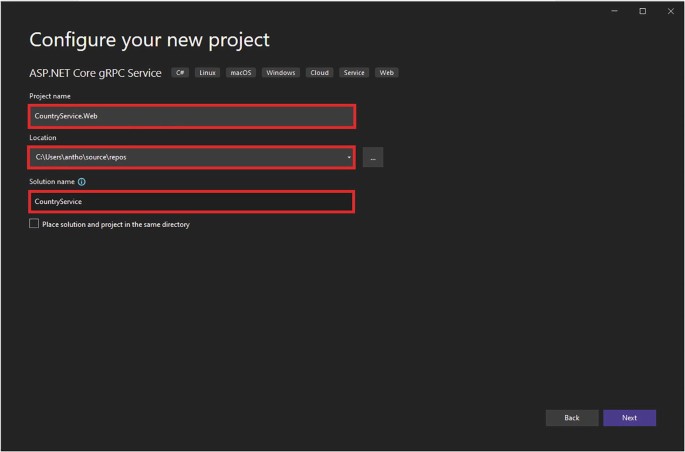This screenshot has height=452, width=685.
Task: Click the info icon beside Solution name
Action: click(82, 182)
